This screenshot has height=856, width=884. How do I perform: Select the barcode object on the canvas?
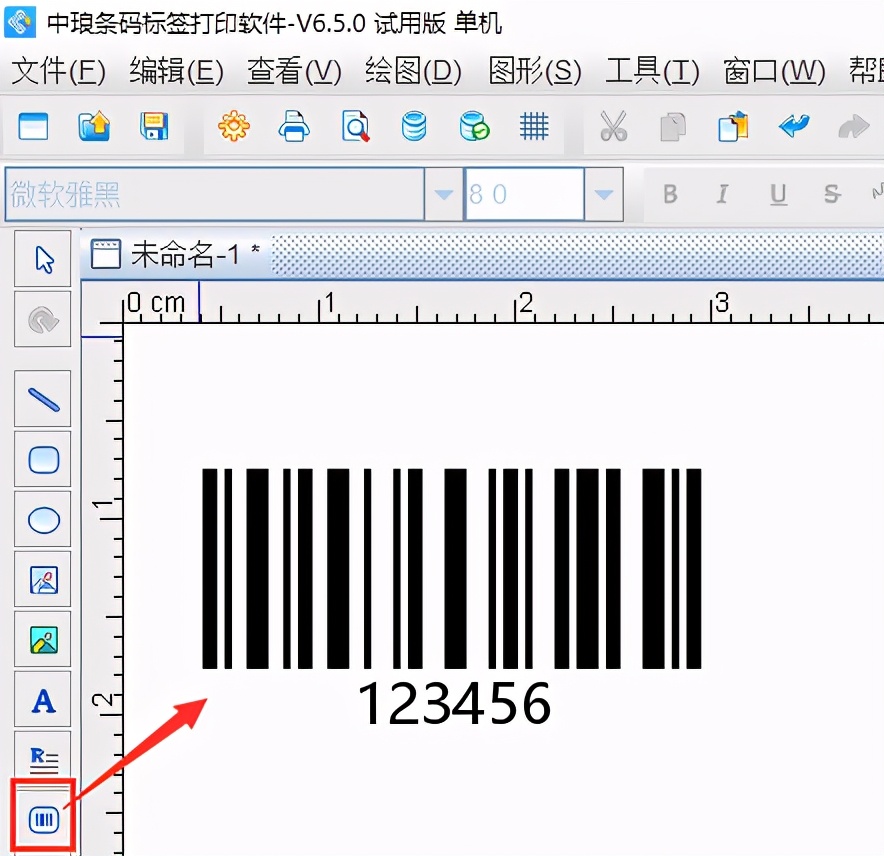(452, 568)
